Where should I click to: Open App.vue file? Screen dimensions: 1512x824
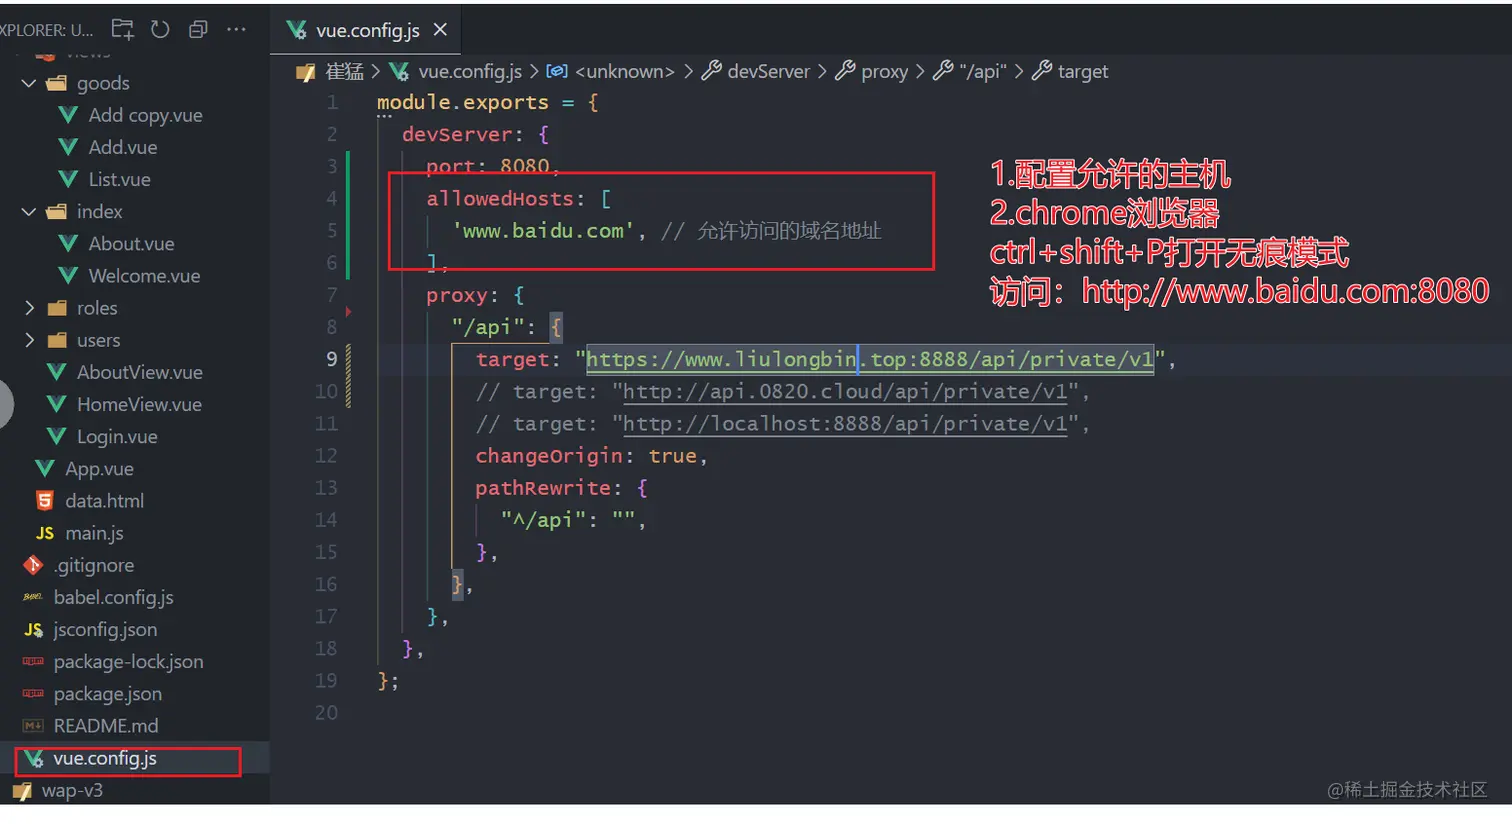coord(99,469)
